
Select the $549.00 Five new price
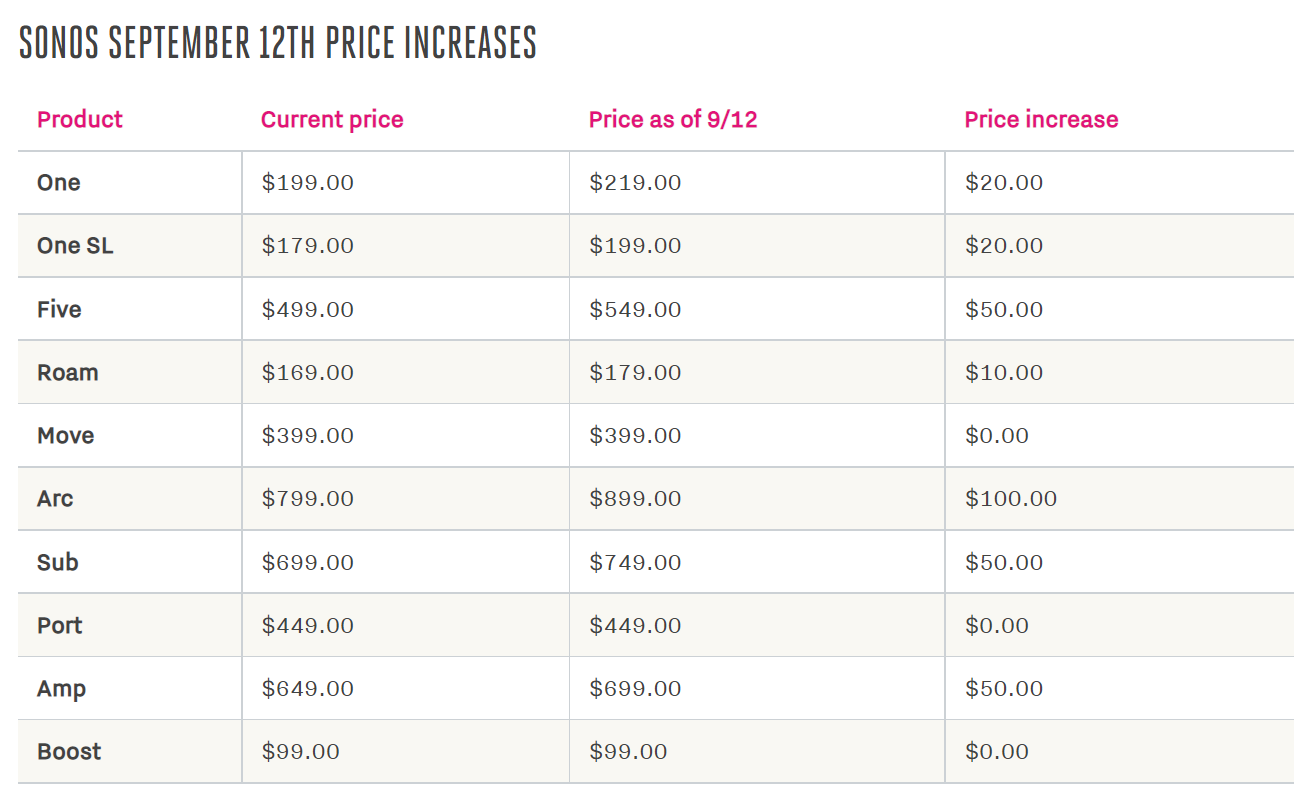click(x=635, y=309)
